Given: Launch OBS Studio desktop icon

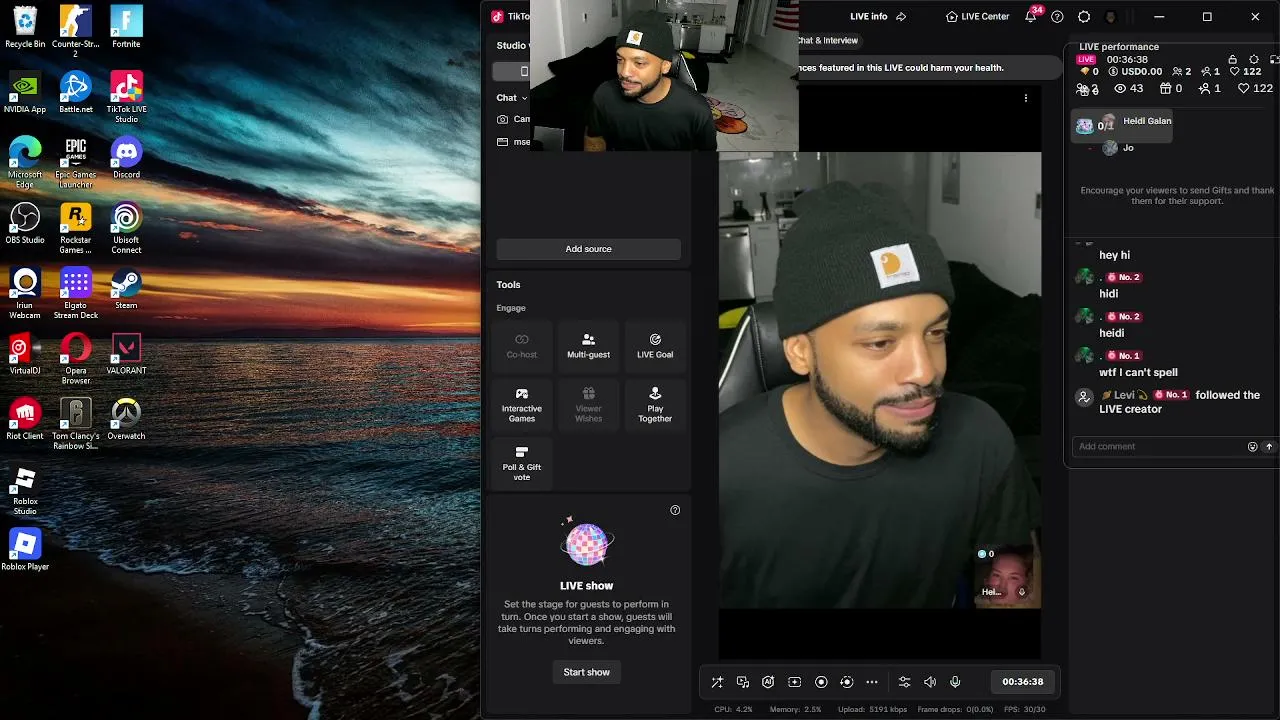Looking at the screenshot, I should [25, 223].
